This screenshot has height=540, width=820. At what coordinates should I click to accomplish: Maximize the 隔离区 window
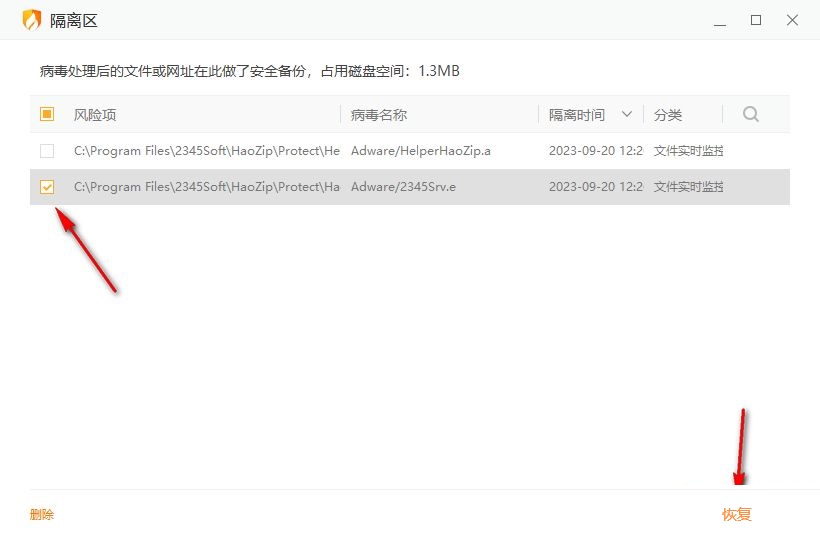[x=756, y=20]
